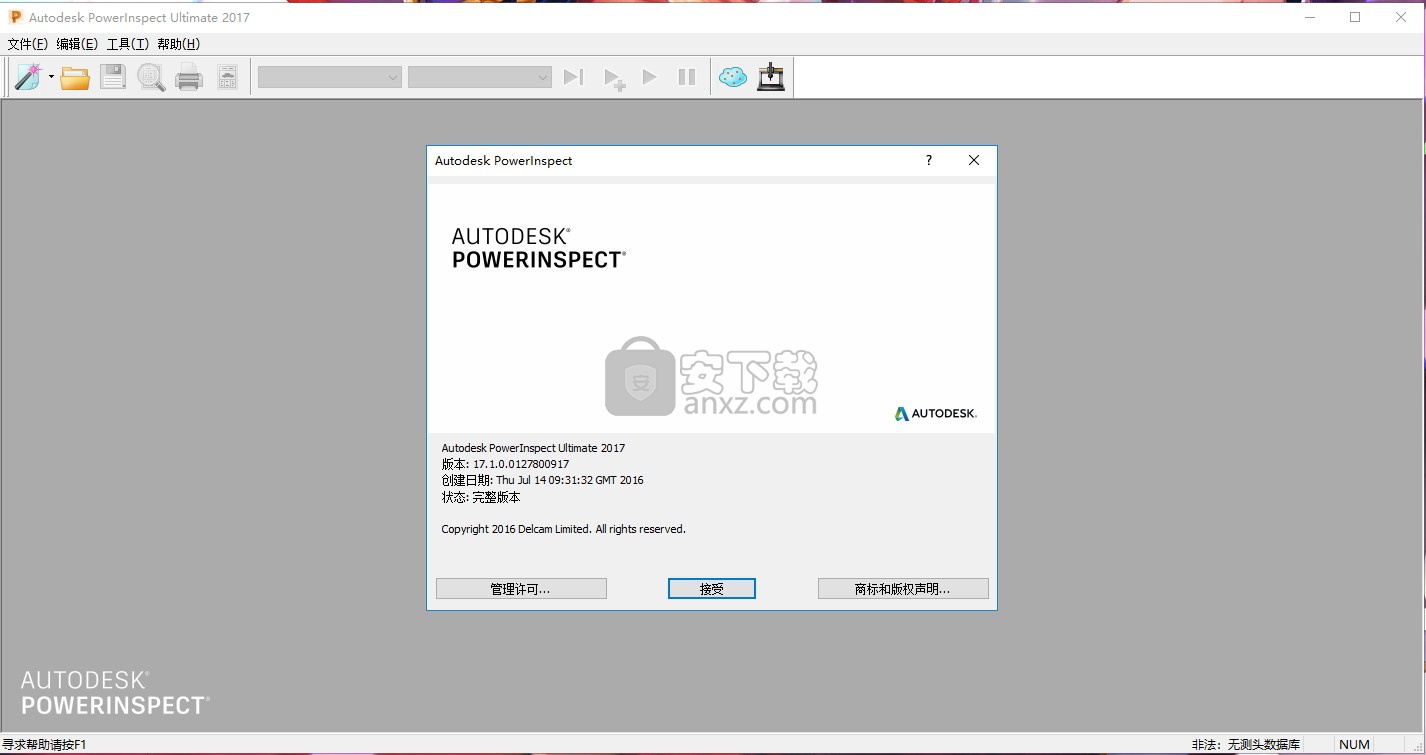
Task: Click the 创建日期 Thu Jul 14 line
Action: [x=542, y=480]
